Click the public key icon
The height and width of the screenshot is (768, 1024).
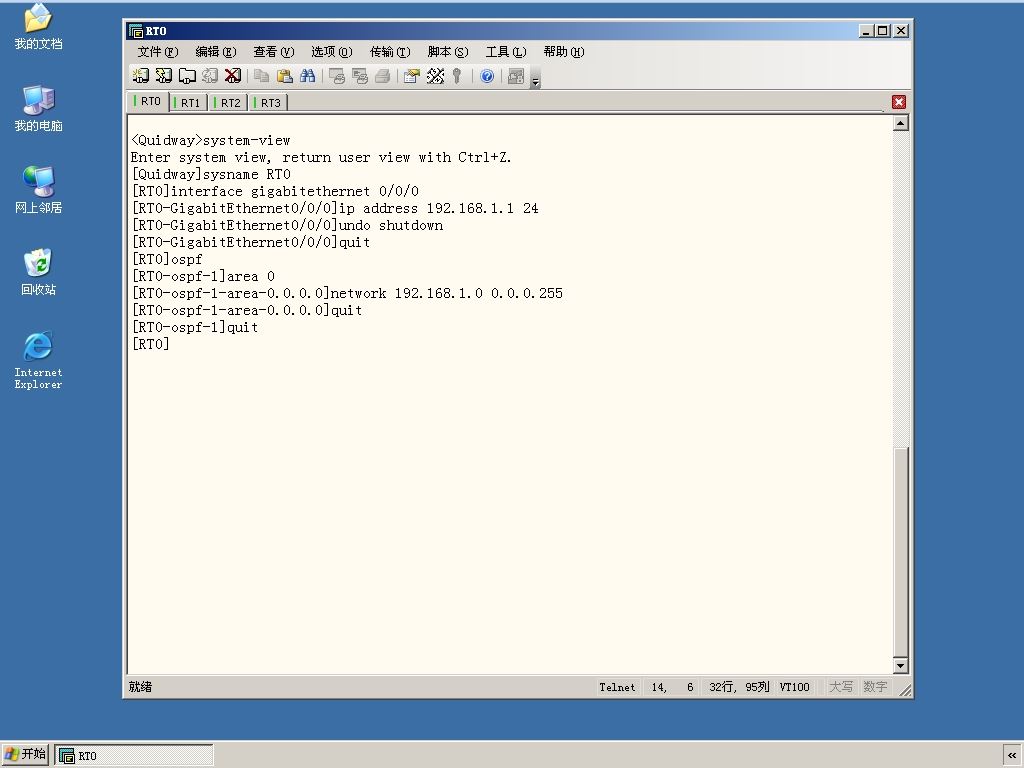[457, 76]
